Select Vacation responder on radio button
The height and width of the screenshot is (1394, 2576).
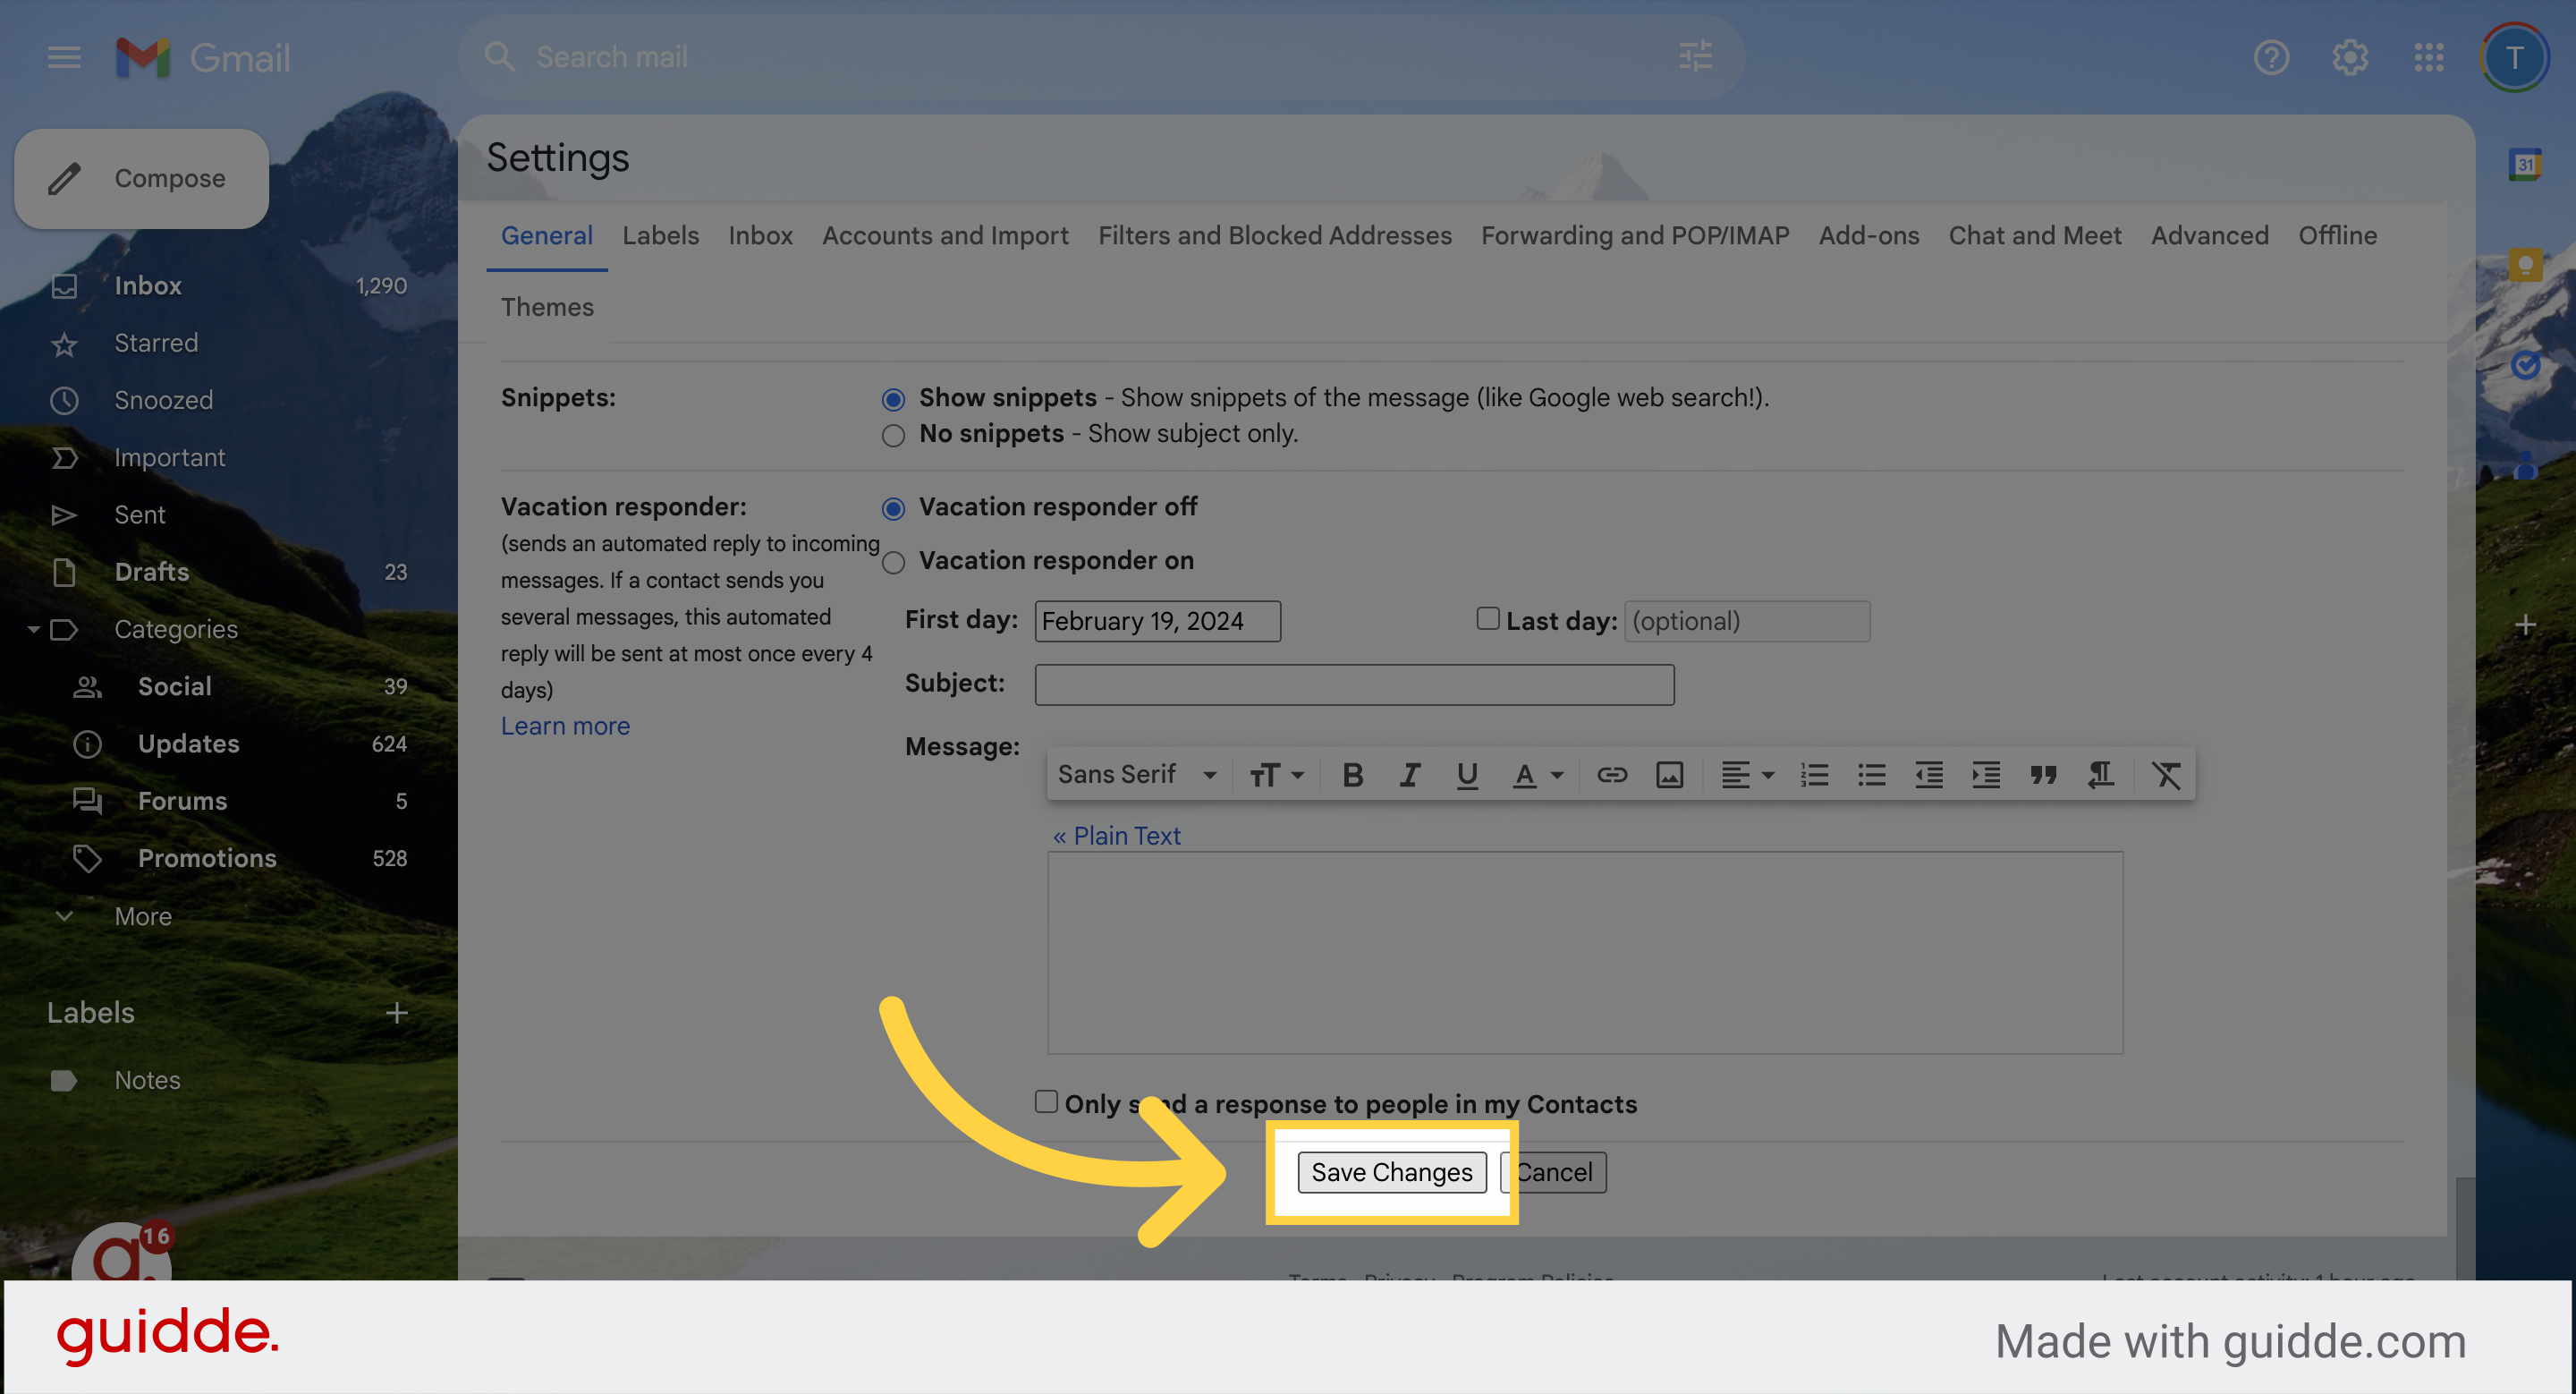coord(893,563)
